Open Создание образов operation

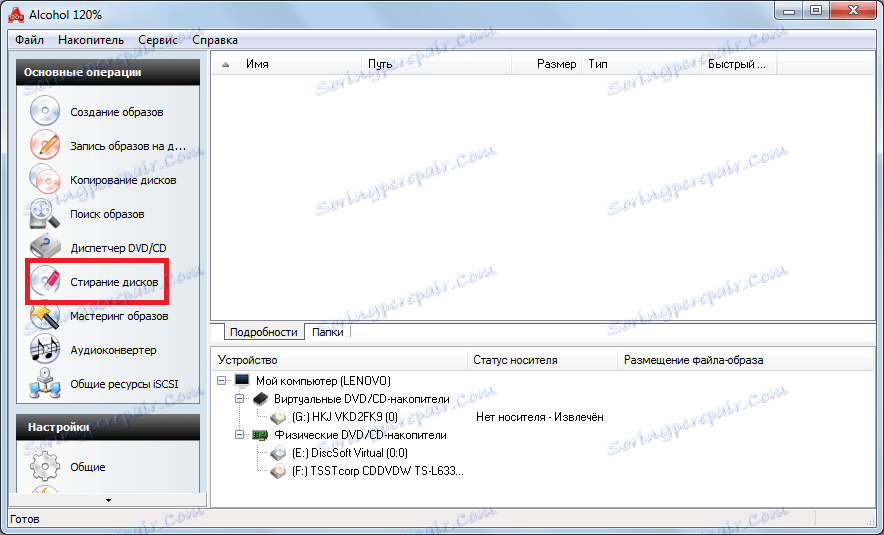click(x=117, y=112)
